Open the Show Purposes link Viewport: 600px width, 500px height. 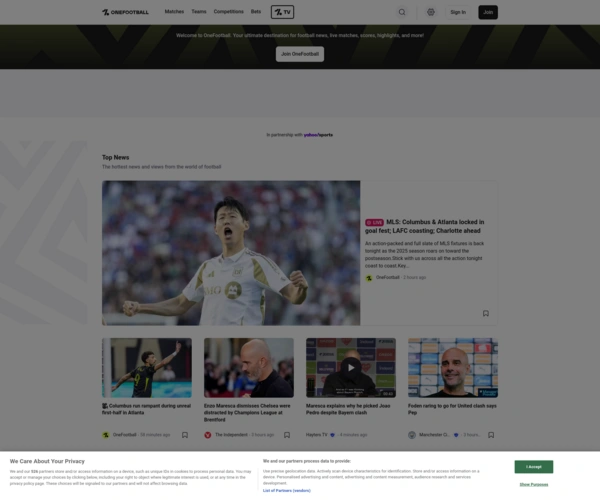(534, 484)
